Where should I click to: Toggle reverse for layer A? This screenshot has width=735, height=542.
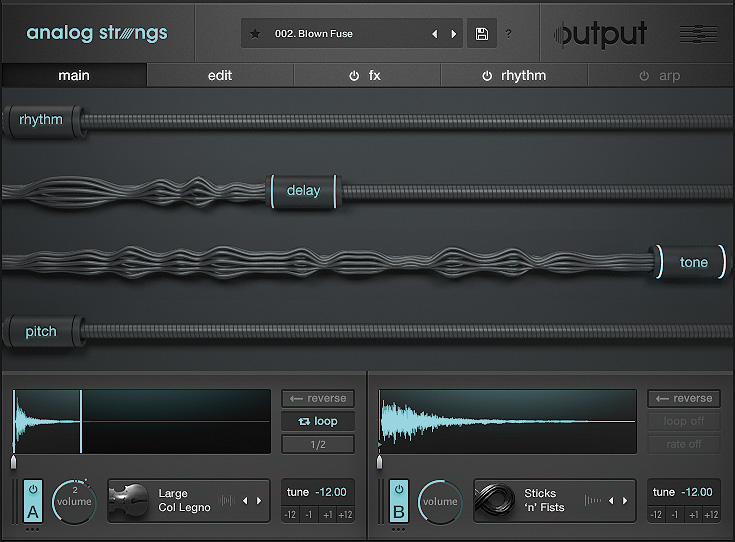click(x=318, y=399)
